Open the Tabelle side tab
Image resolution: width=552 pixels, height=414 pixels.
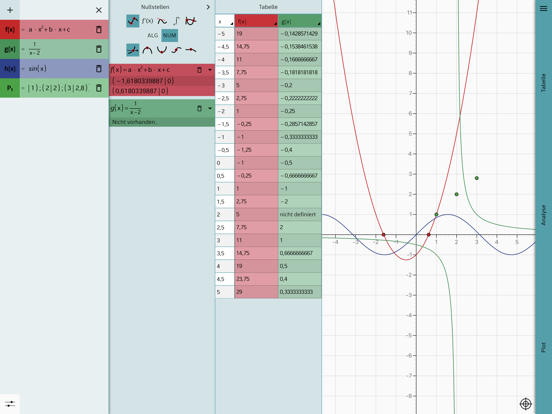(x=543, y=83)
